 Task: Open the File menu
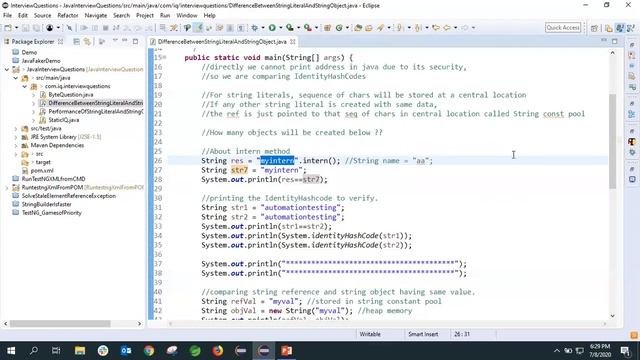pyautogui.click(x=7, y=16)
